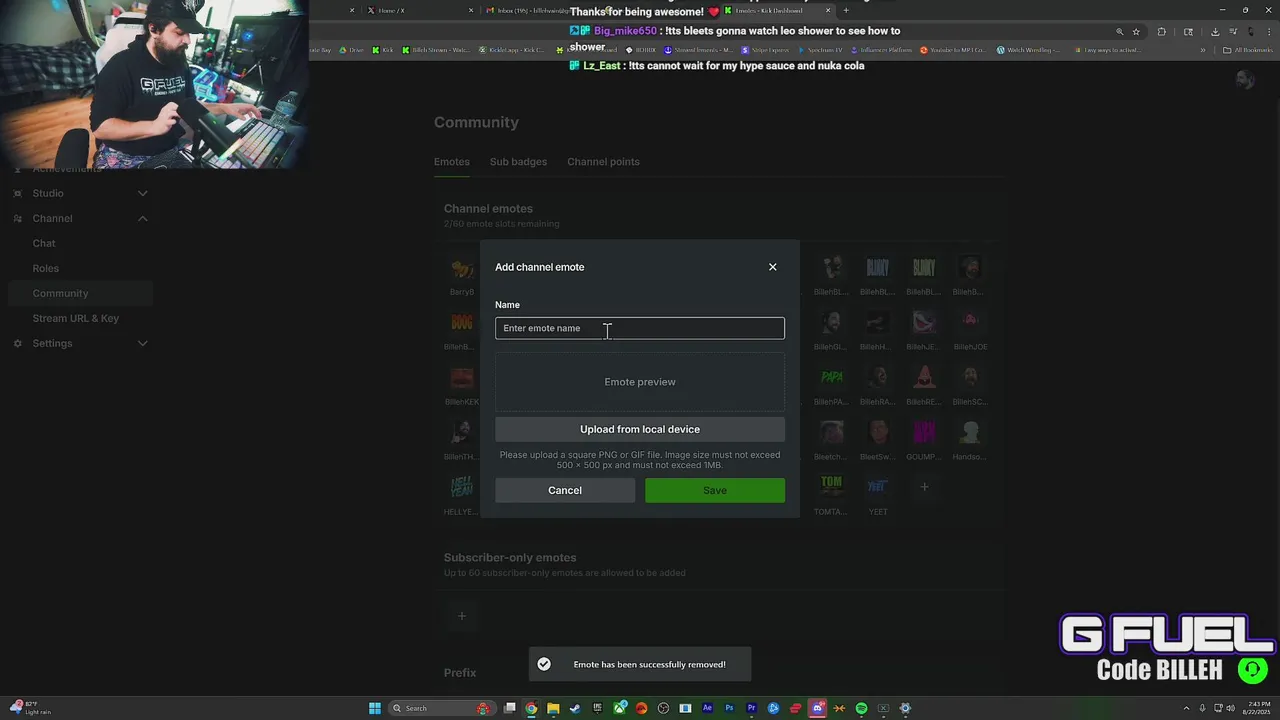Open Chat in the sidebar
The width and height of the screenshot is (1280, 720).
coord(44,243)
